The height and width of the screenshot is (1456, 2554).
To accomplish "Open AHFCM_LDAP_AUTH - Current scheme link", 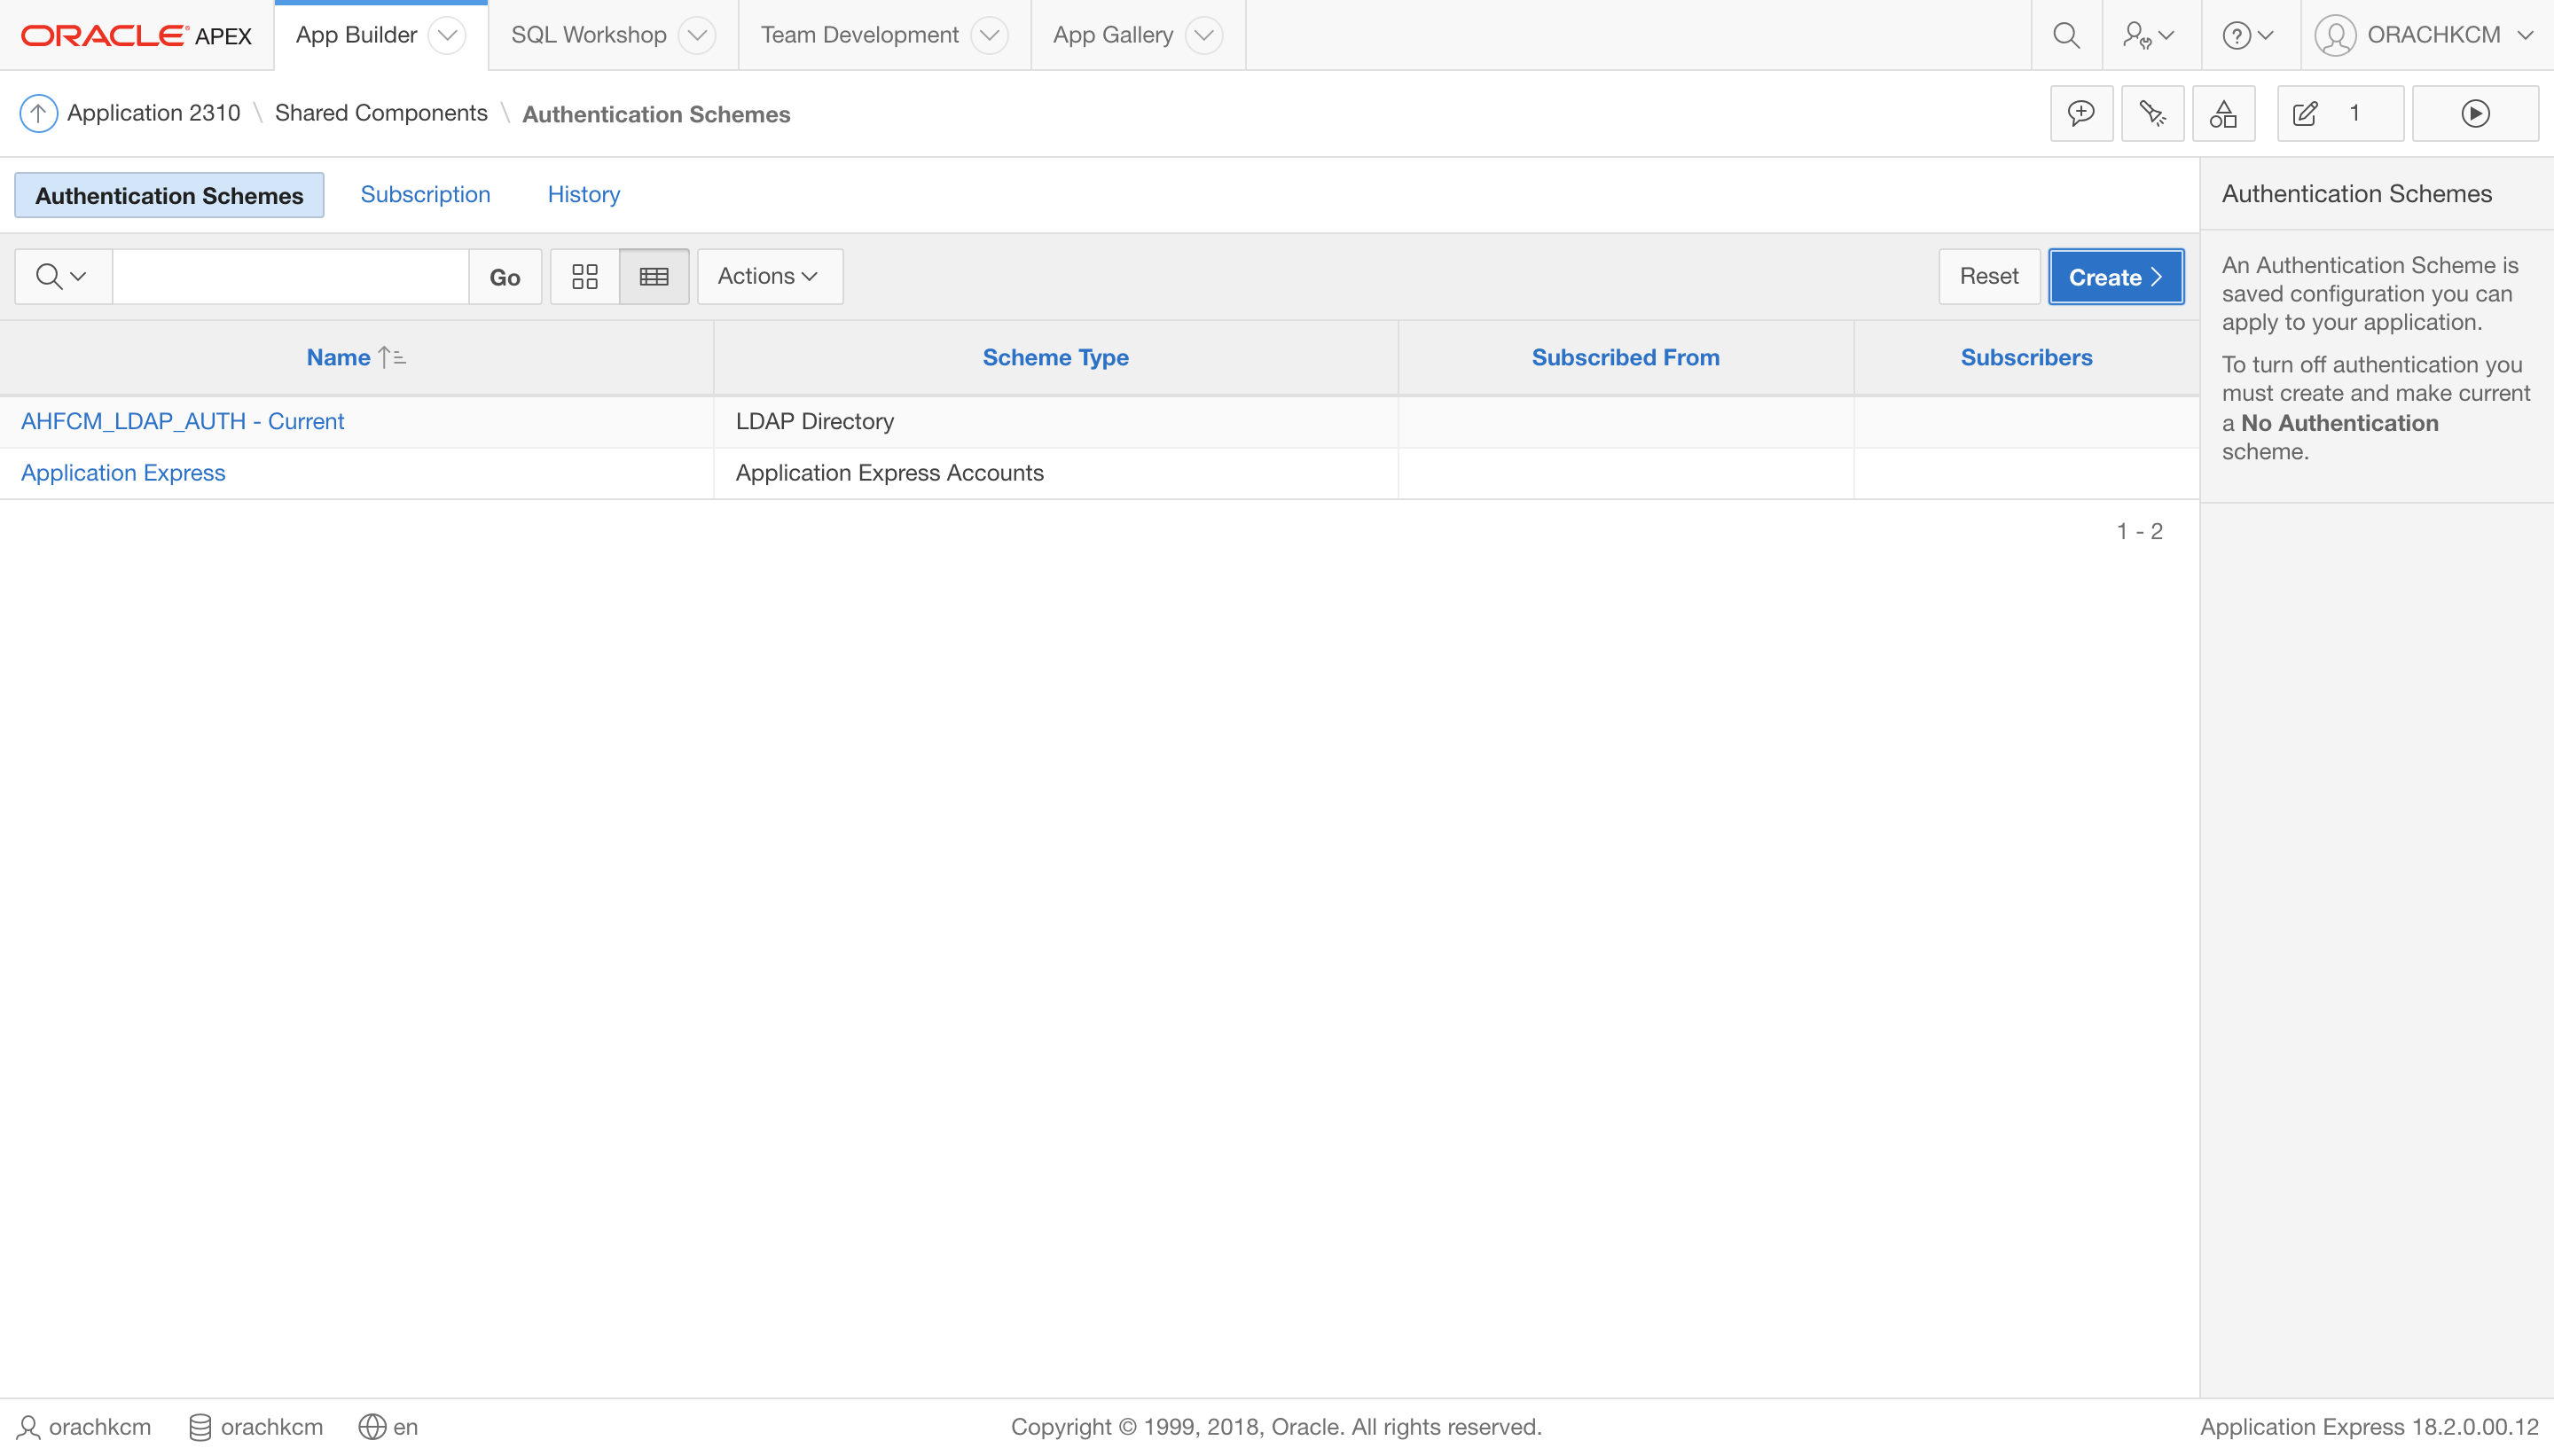I will pyautogui.click(x=182, y=421).
